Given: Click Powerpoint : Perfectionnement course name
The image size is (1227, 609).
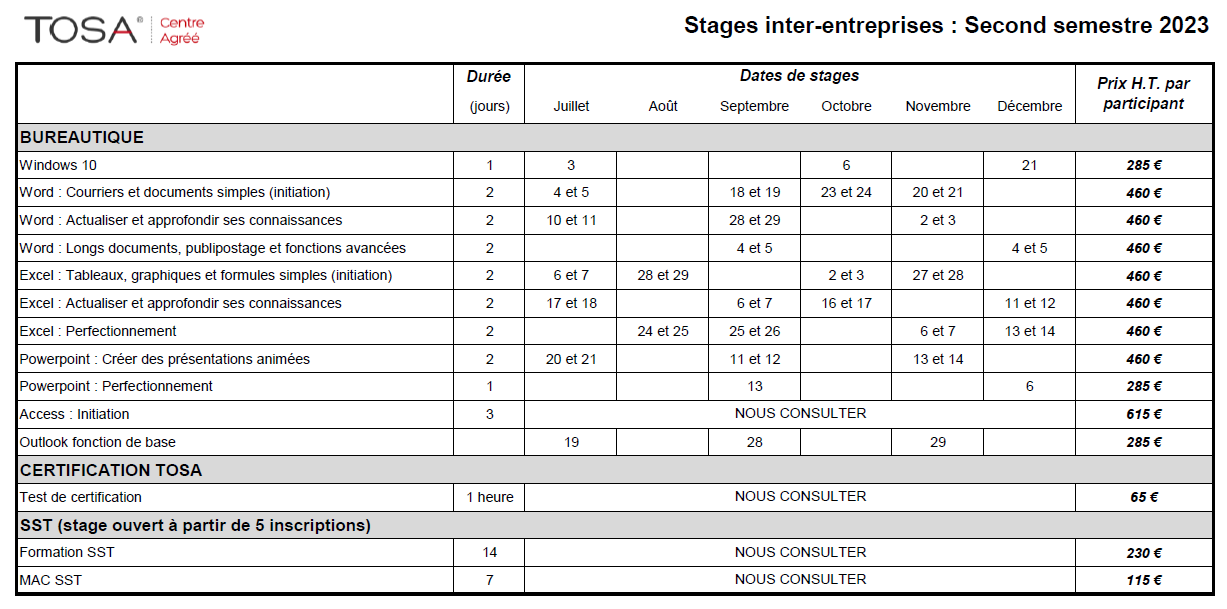Looking at the screenshot, I should click(x=116, y=386).
